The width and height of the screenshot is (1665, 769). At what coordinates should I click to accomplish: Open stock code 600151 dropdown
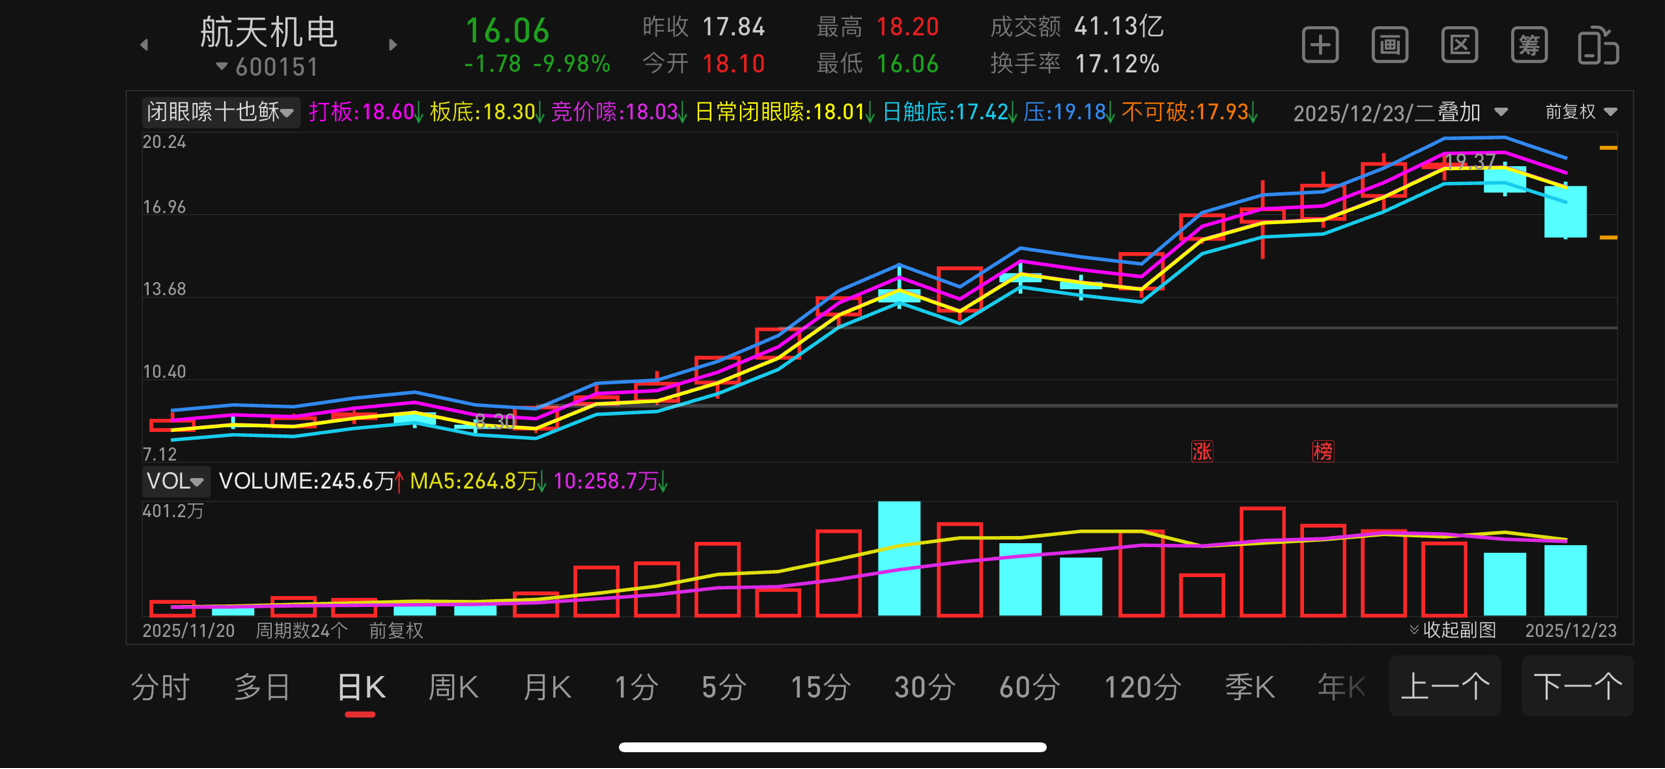pos(268,67)
